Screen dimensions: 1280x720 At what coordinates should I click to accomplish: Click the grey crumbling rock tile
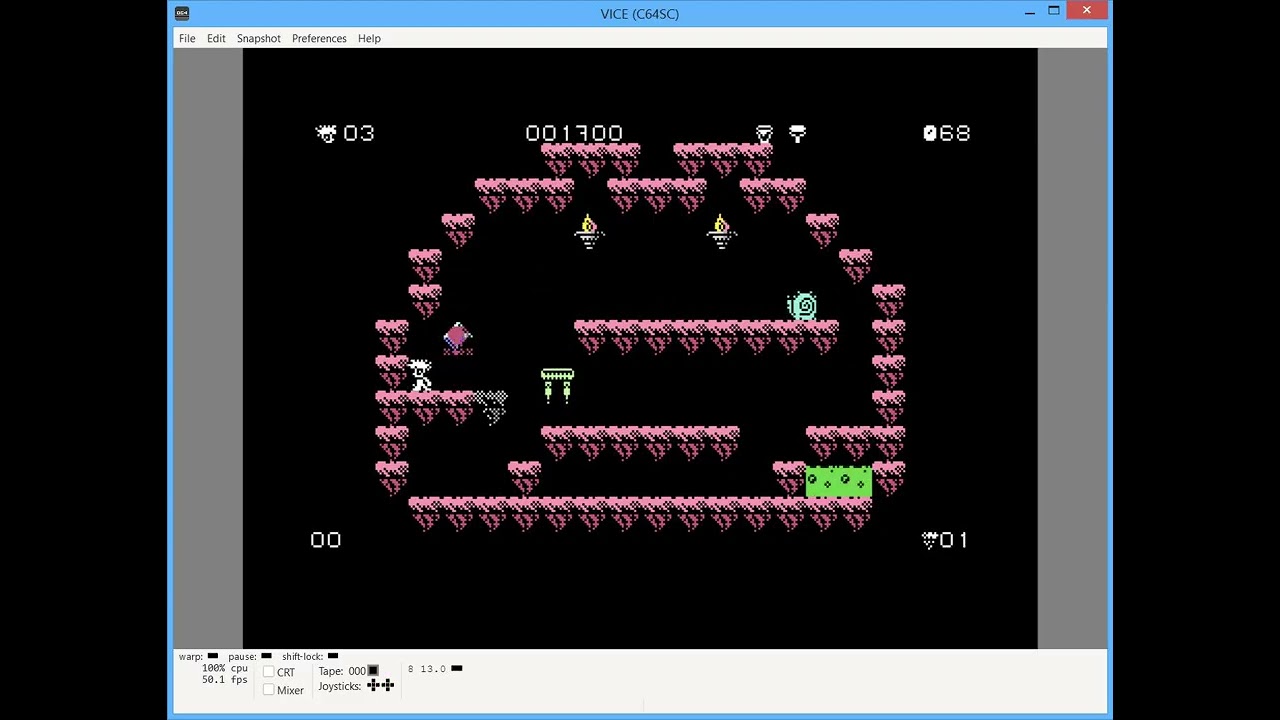coord(490,407)
